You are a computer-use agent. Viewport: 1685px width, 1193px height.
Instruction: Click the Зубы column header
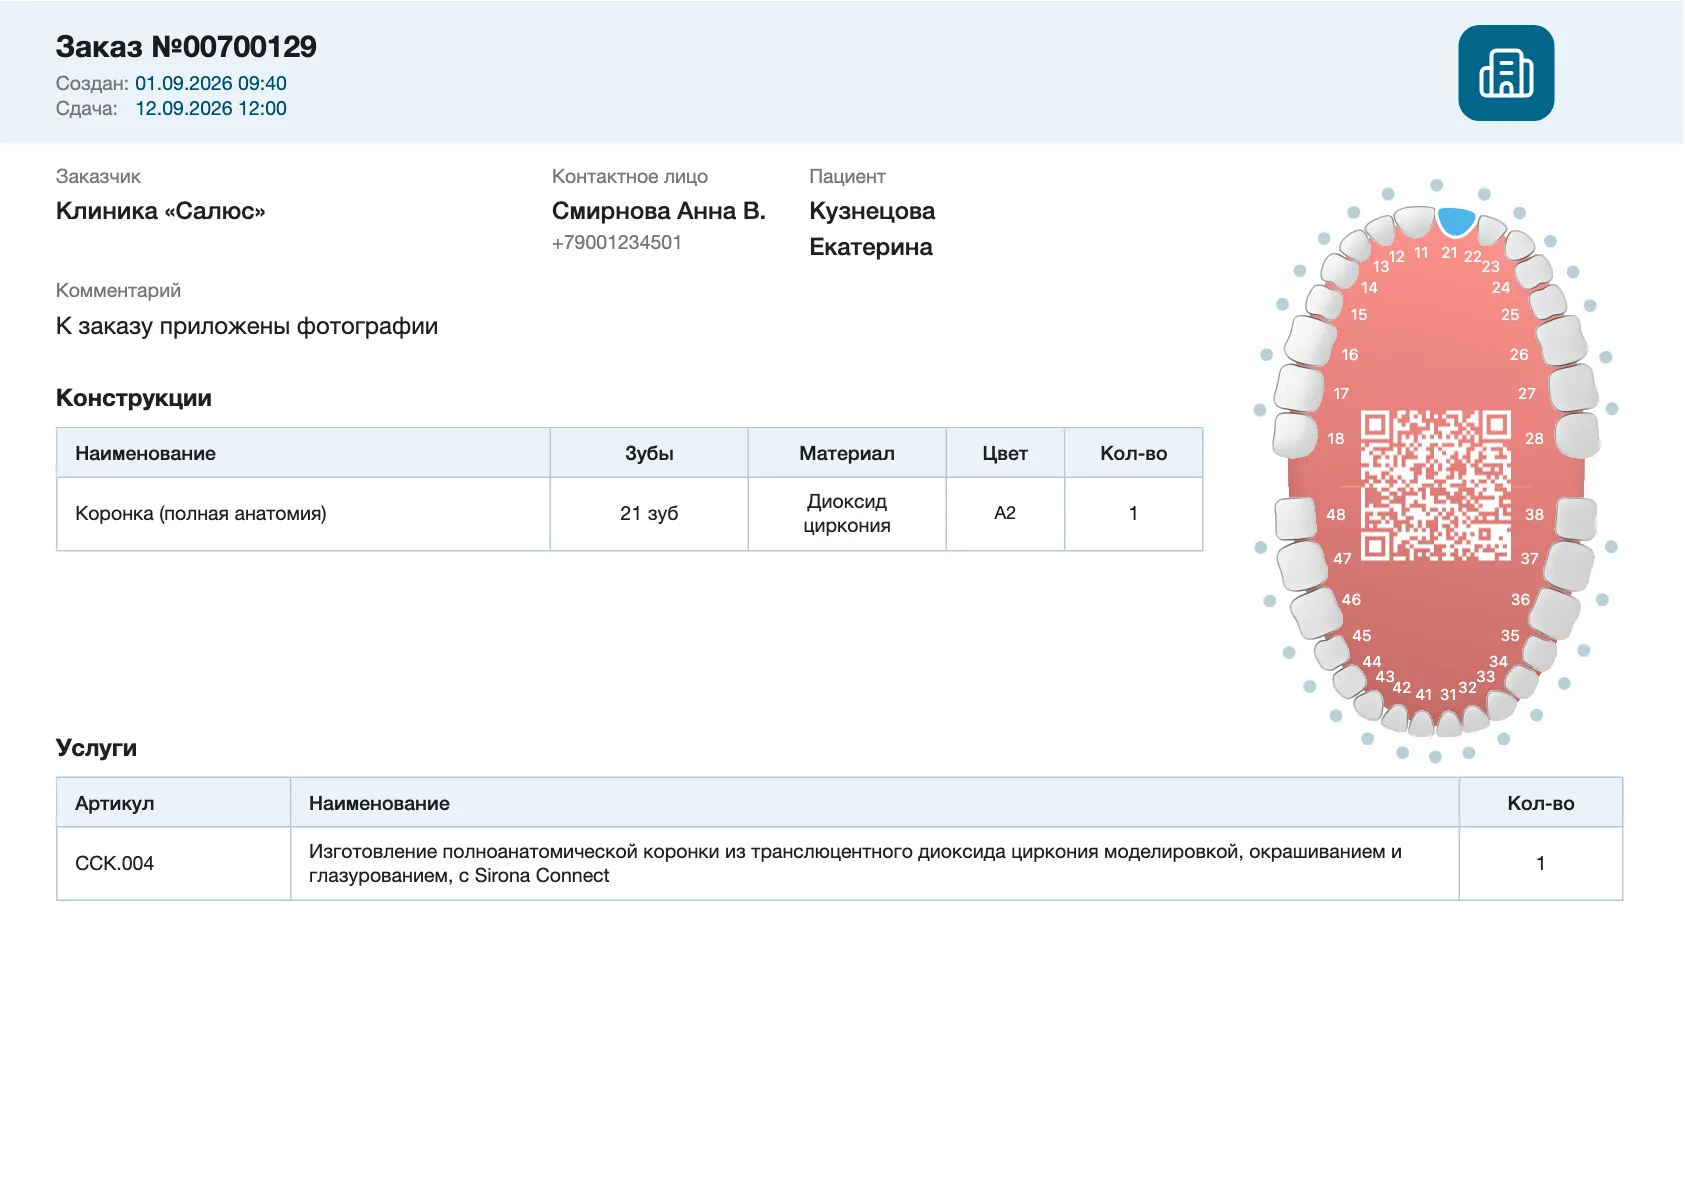pyautogui.click(x=649, y=453)
